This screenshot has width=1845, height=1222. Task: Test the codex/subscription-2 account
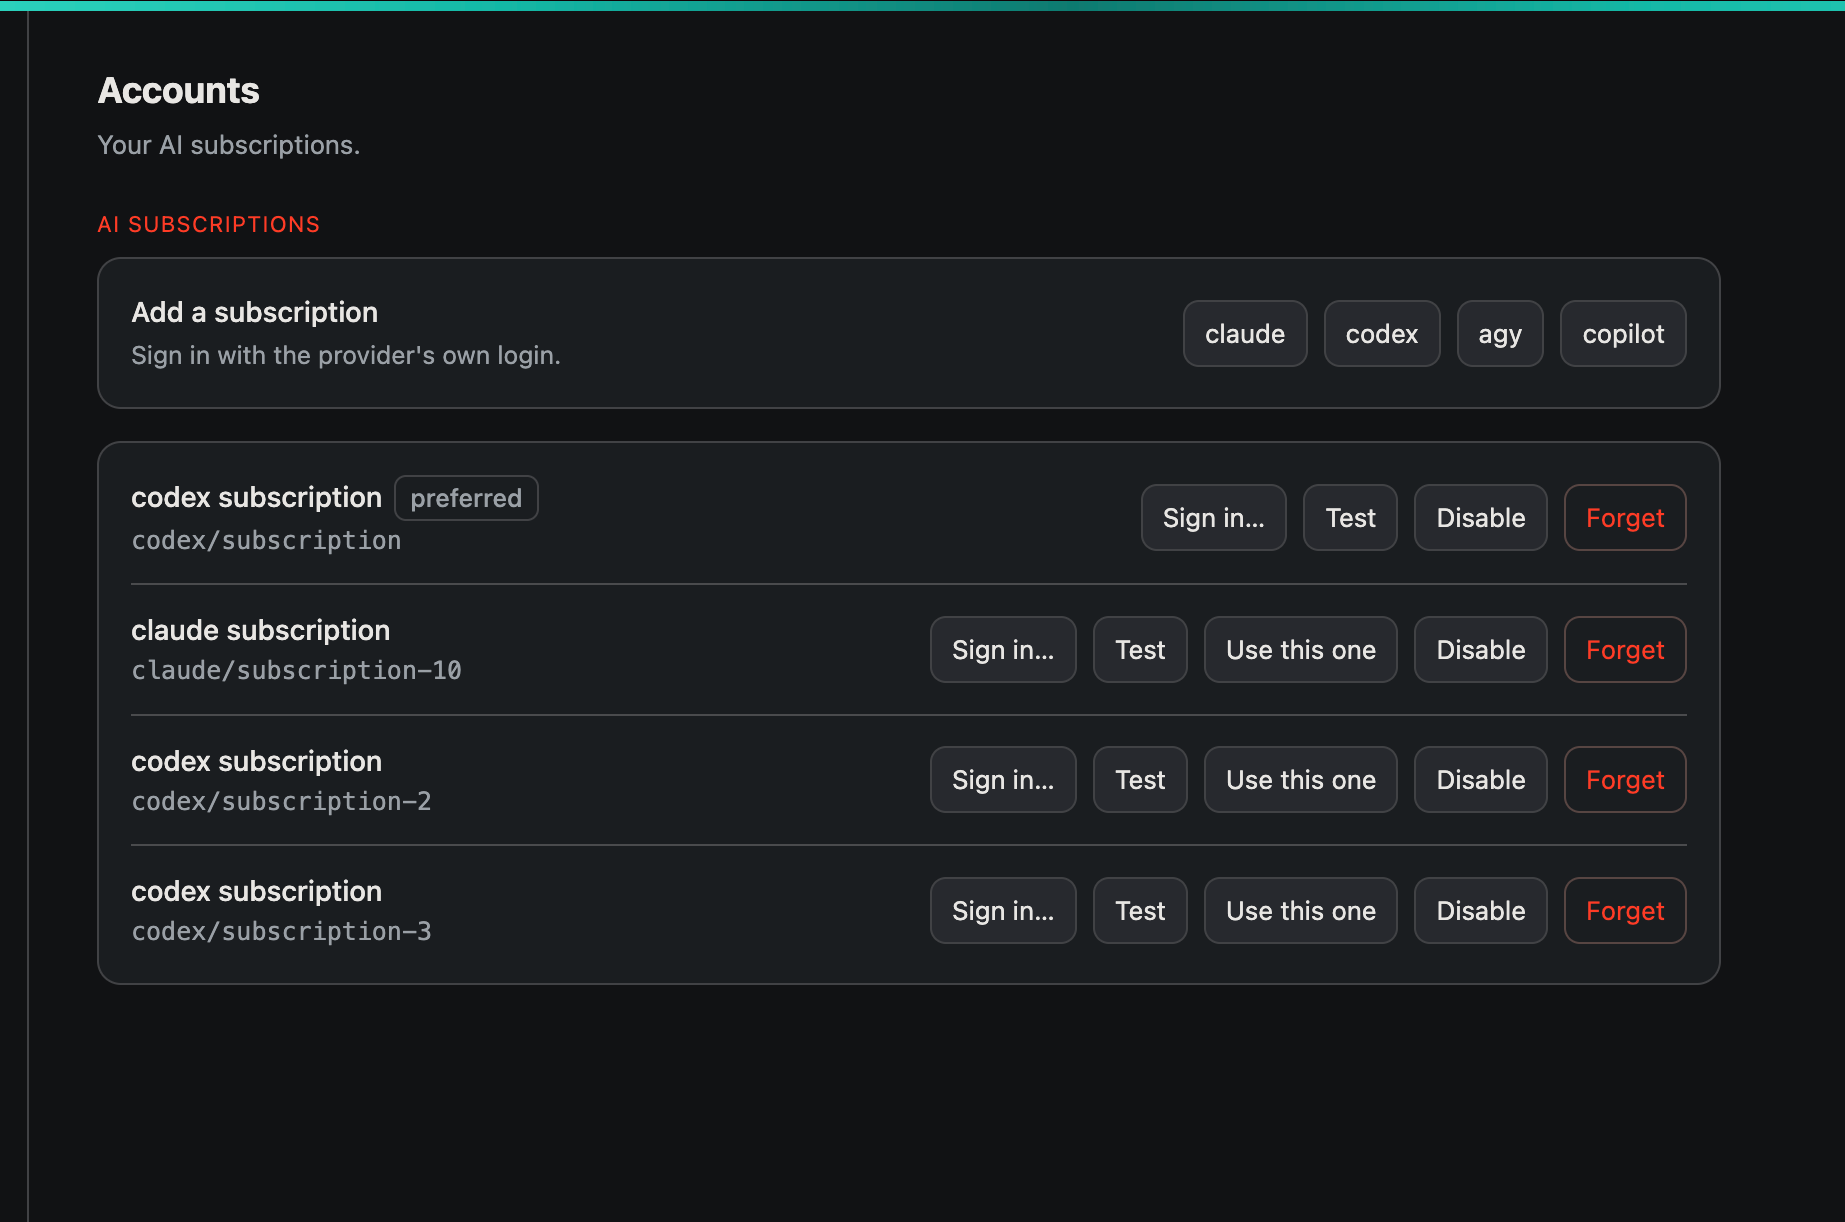point(1140,780)
